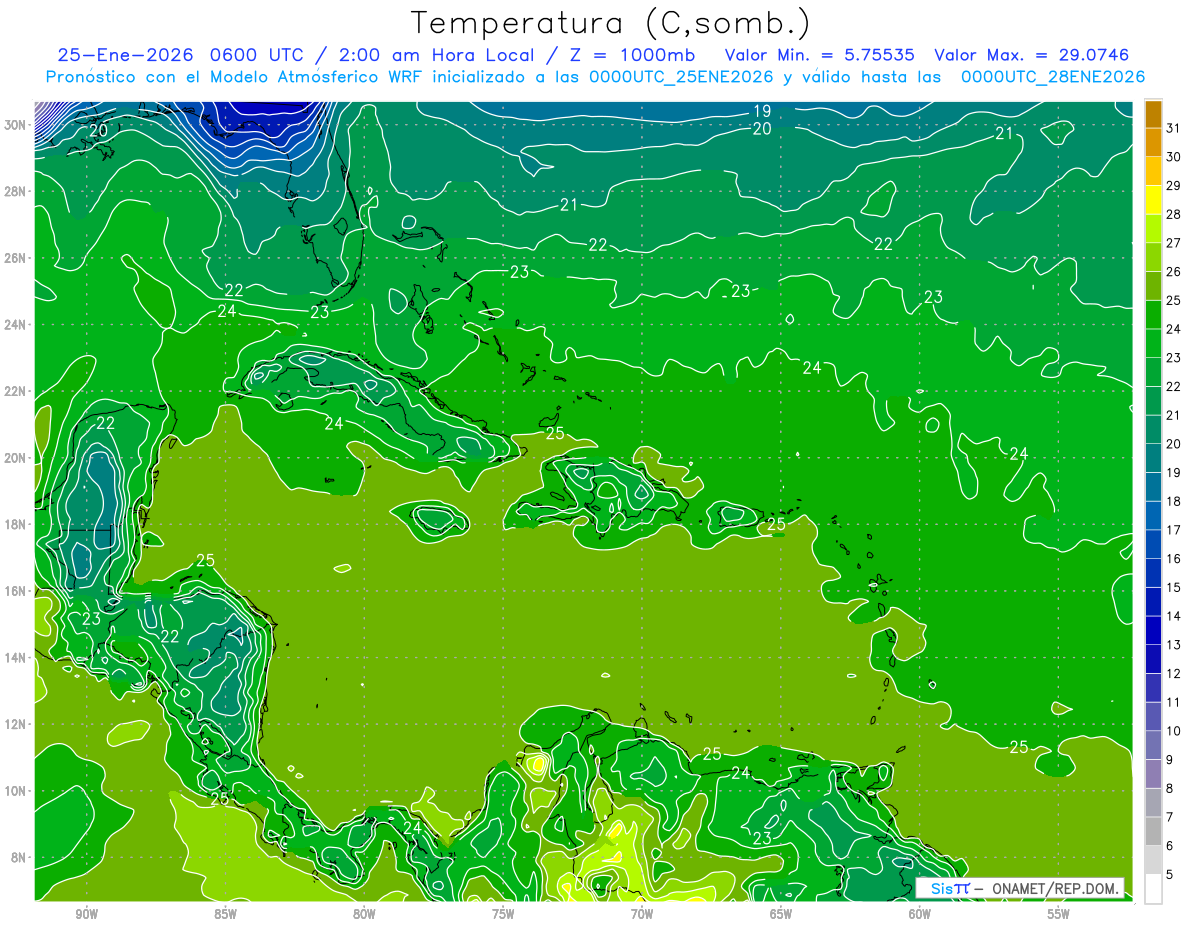Click the title "Temperatura (C,somb.)"
The width and height of the screenshot is (1200, 927).
pos(611,24)
